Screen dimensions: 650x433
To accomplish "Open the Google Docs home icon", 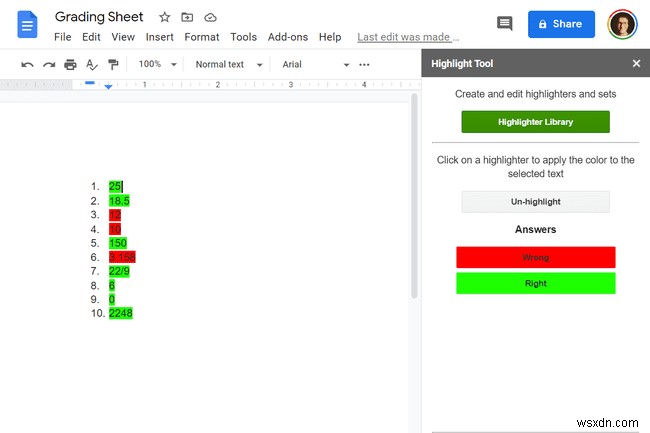I will (x=27, y=24).
